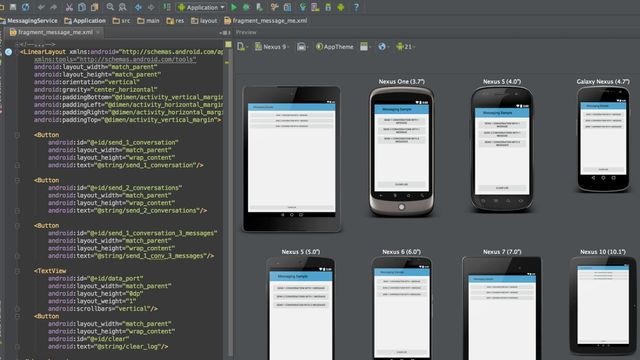This screenshot has width=640, height=360.
Task: Click the Cut scissors icon
Action: point(69,7)
